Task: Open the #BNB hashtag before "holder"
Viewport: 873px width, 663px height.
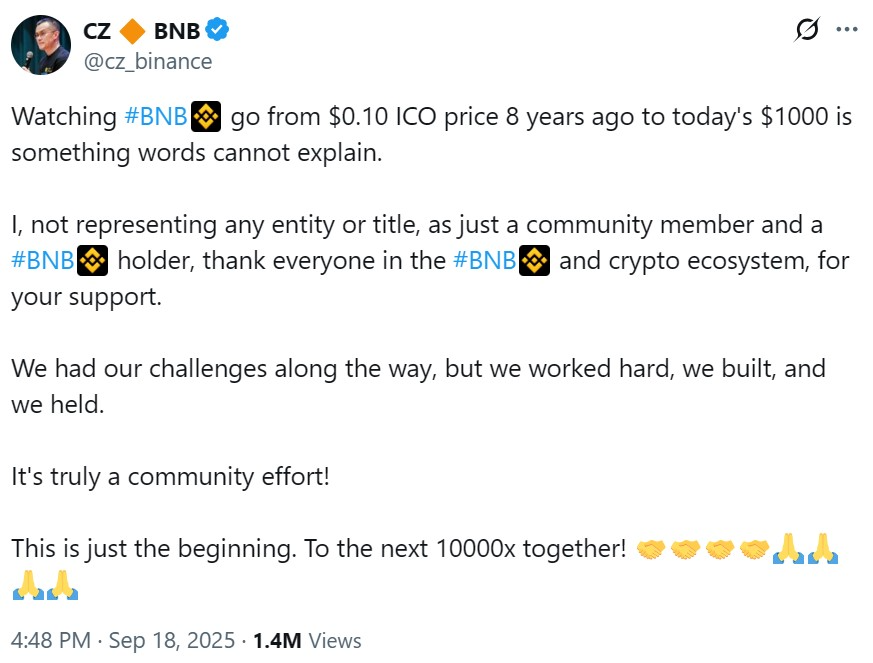Action: [43, 262]
